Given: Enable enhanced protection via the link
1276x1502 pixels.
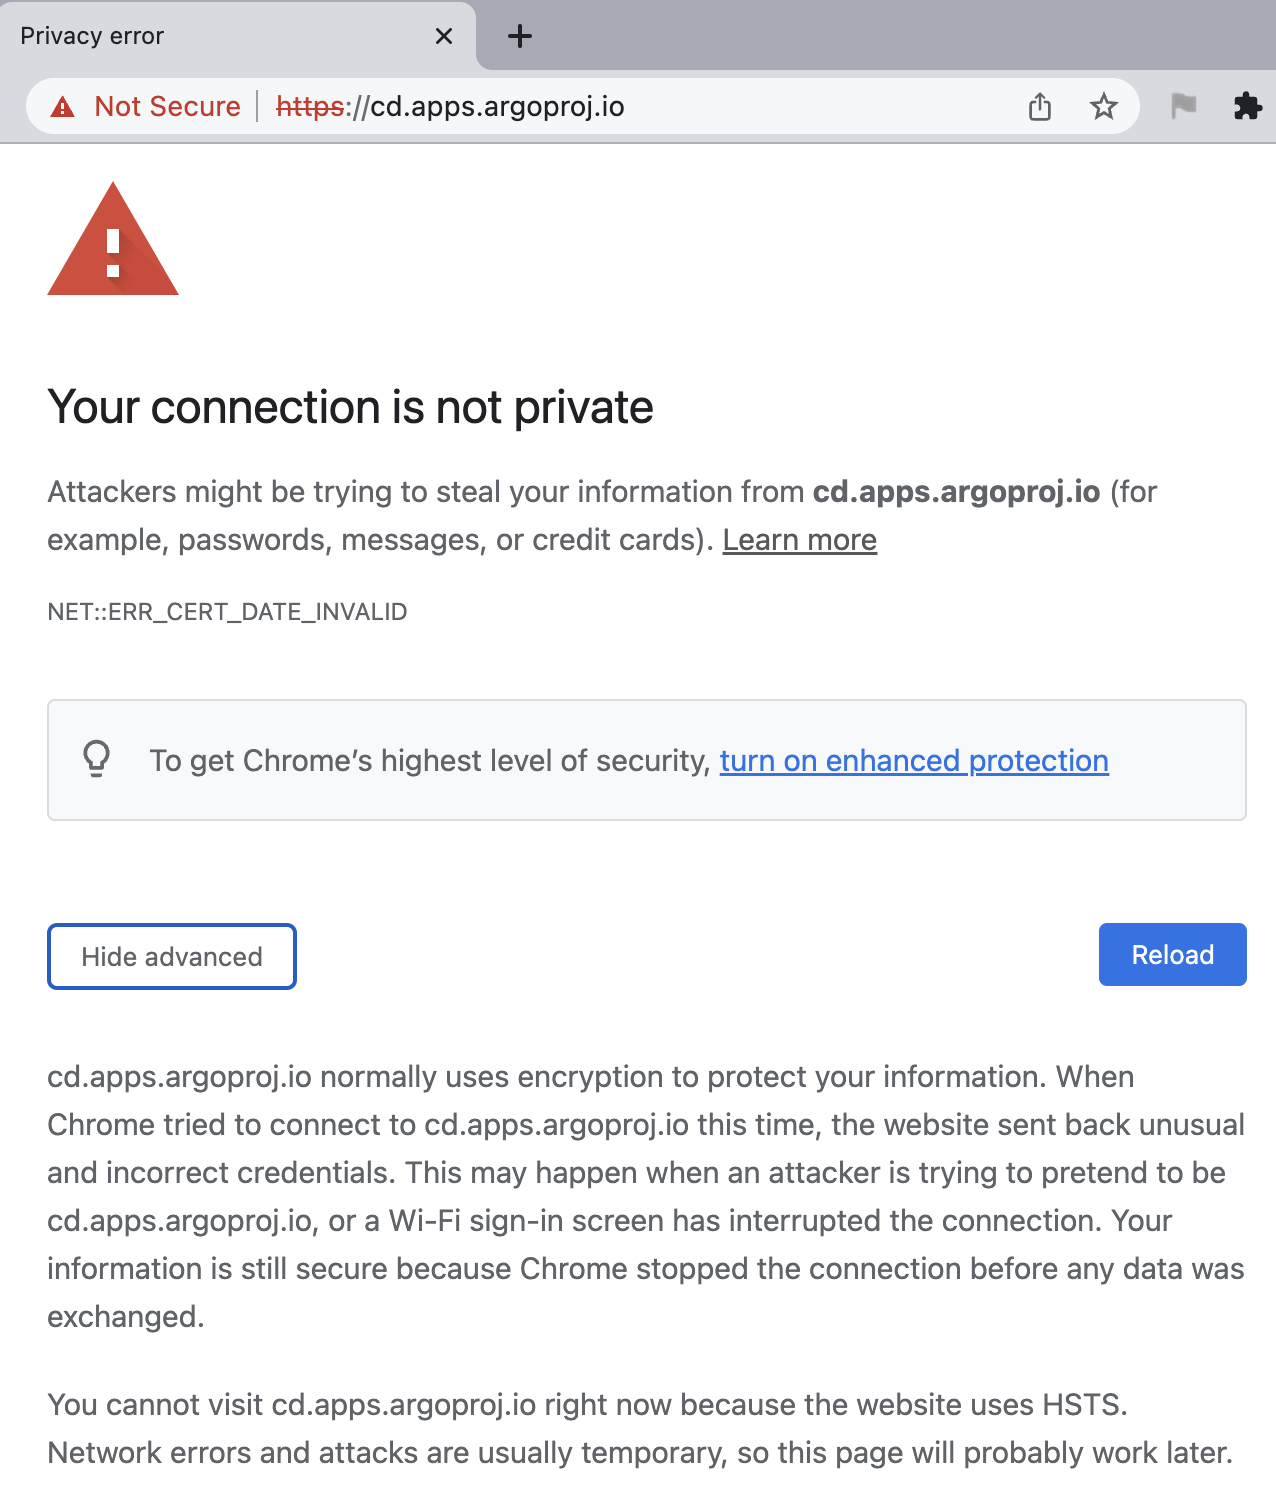Looking at the screenshot, I should (x=913, y=761).
